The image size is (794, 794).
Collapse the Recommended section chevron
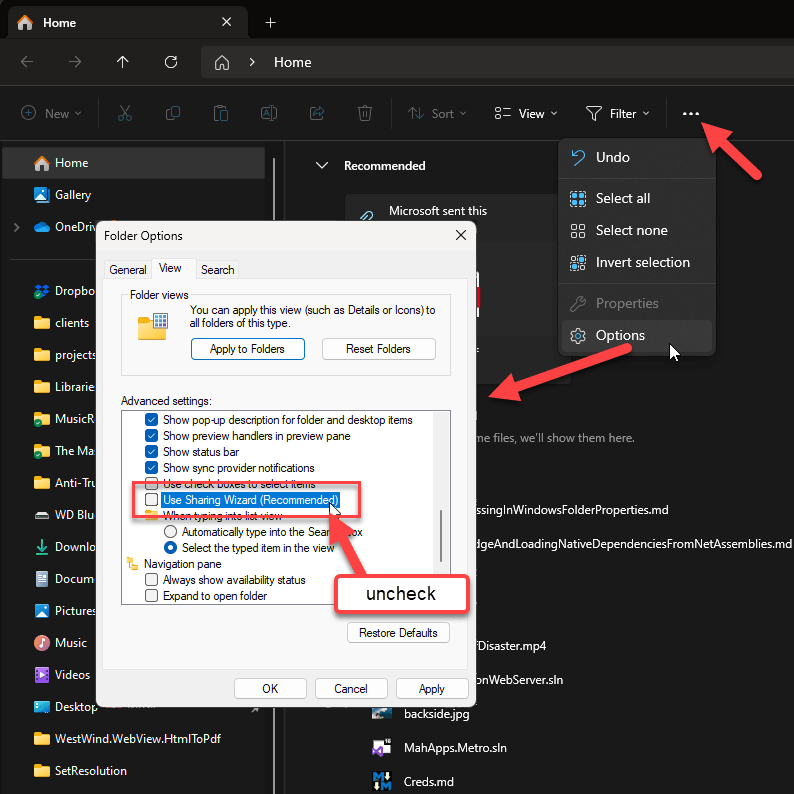pyautogui.click(x=322, y=166)
